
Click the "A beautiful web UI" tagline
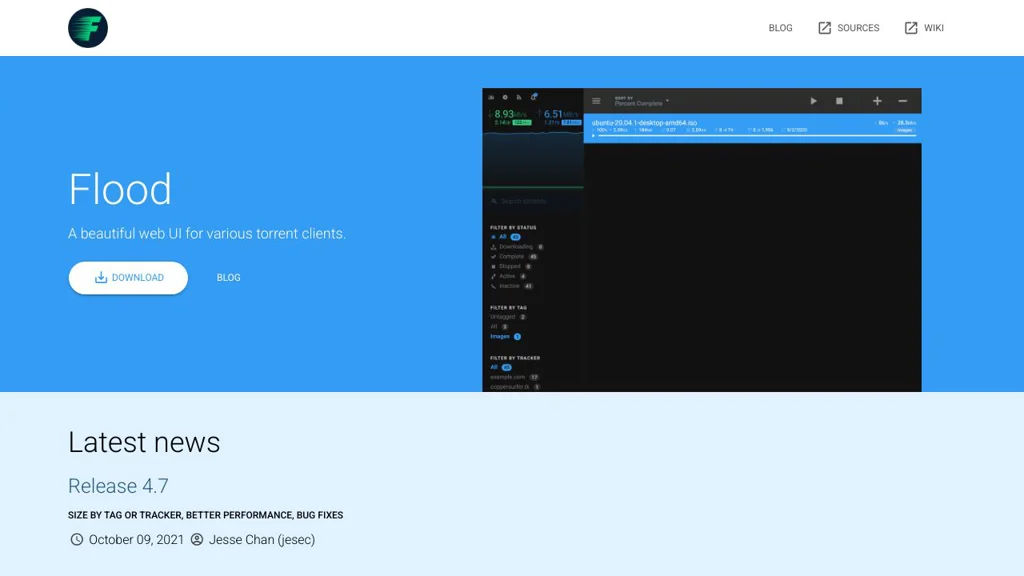point(207,234)
